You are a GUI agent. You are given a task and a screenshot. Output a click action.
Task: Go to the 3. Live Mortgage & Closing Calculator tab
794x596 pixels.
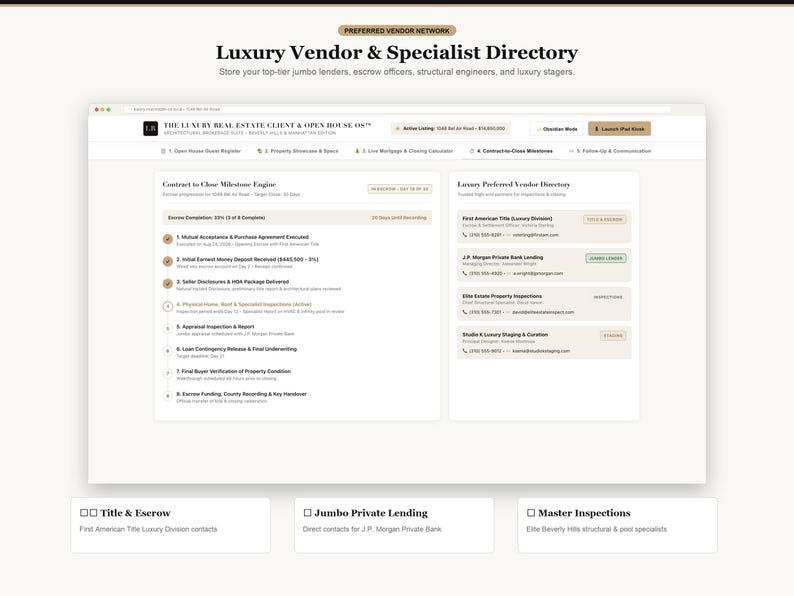pyautogui.click(x=404, y=151)
